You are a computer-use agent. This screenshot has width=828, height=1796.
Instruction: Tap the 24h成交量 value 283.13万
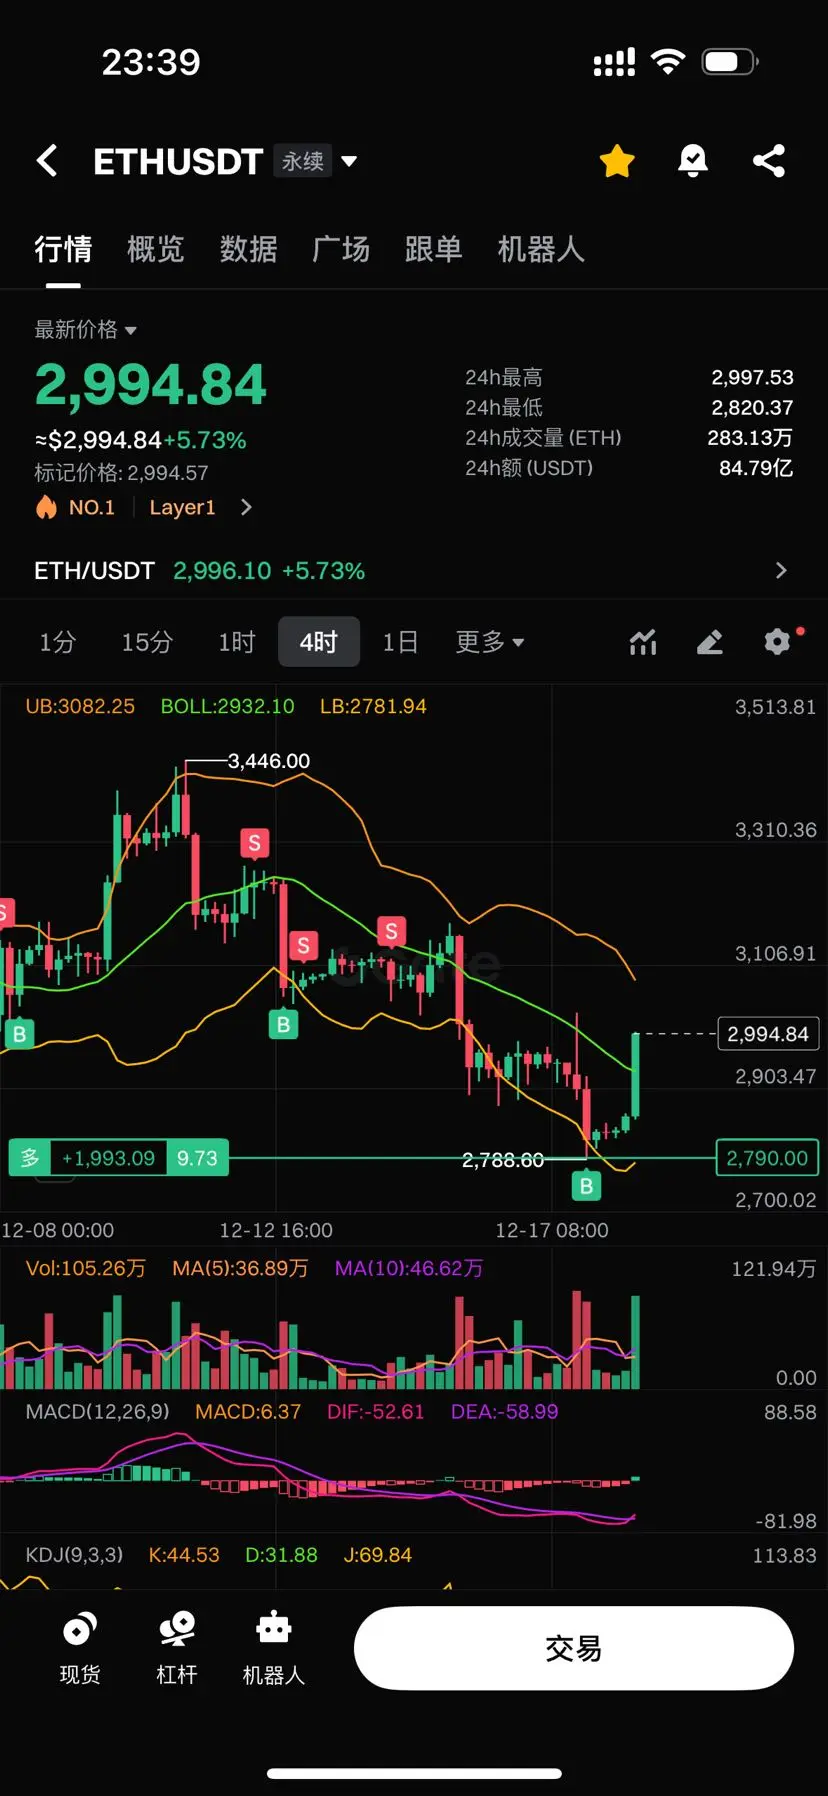click(750, 437)
